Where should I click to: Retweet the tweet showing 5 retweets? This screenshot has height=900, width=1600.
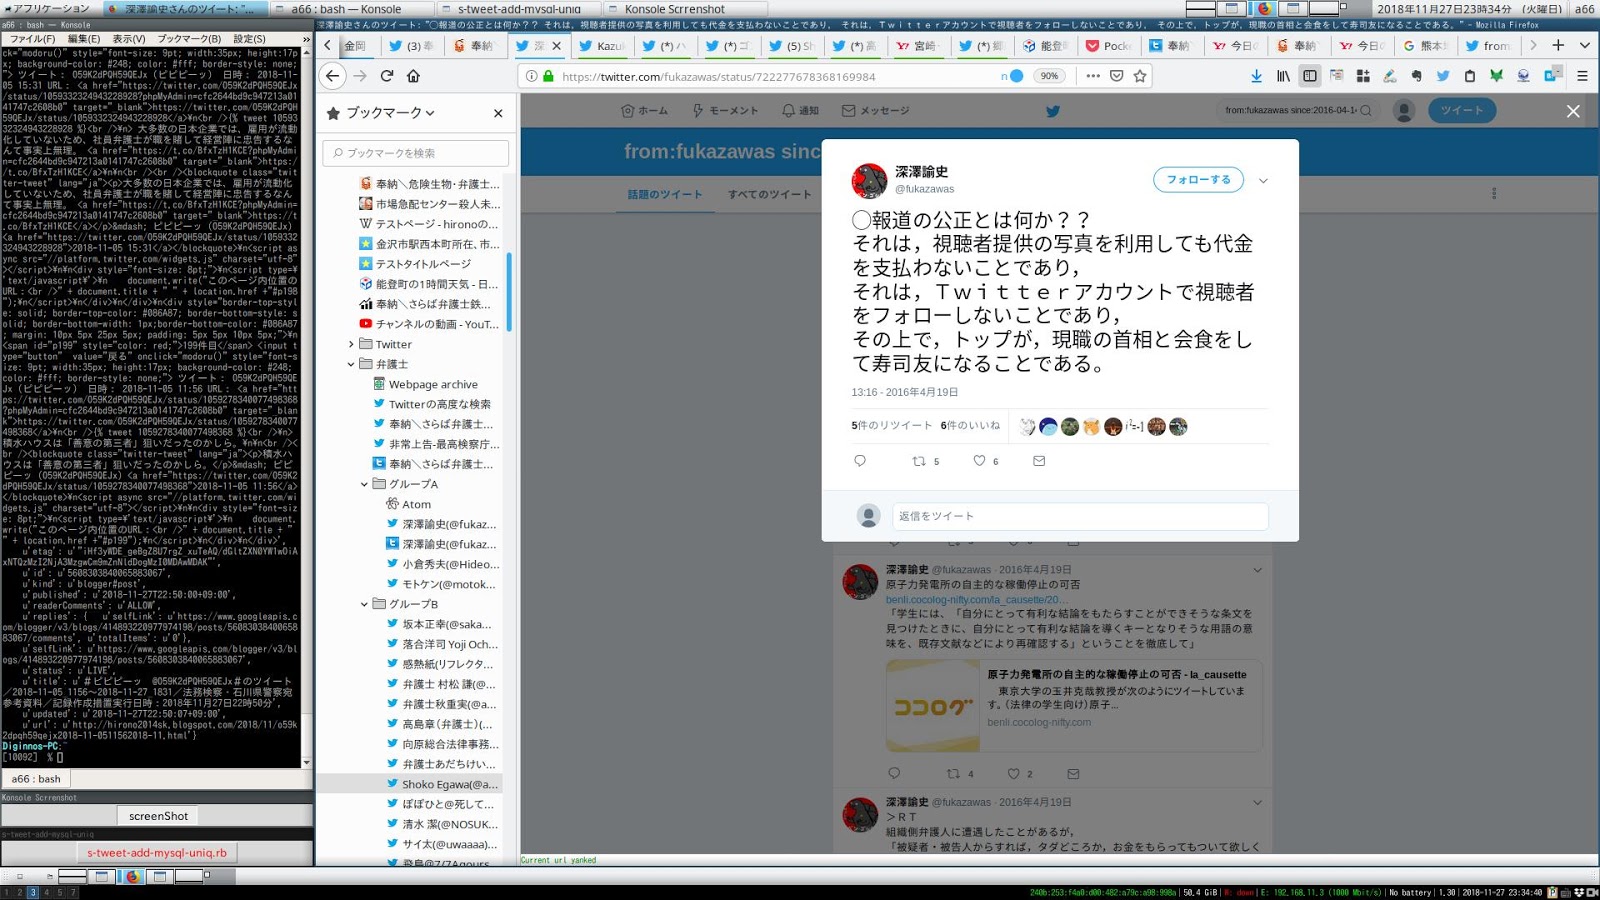919,461
